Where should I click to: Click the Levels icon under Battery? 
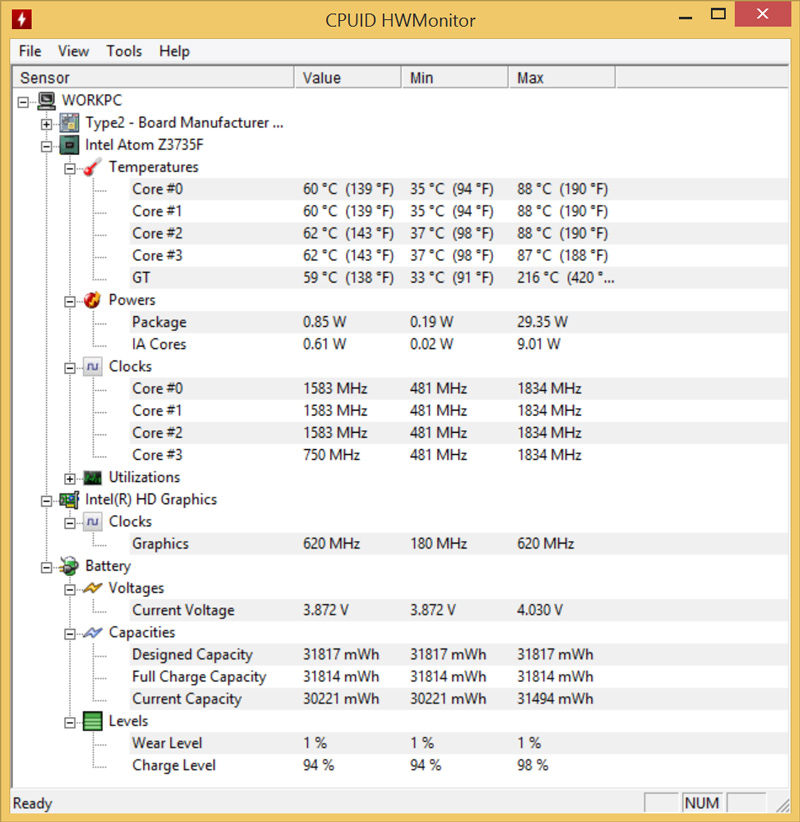(x=90, y=721)
